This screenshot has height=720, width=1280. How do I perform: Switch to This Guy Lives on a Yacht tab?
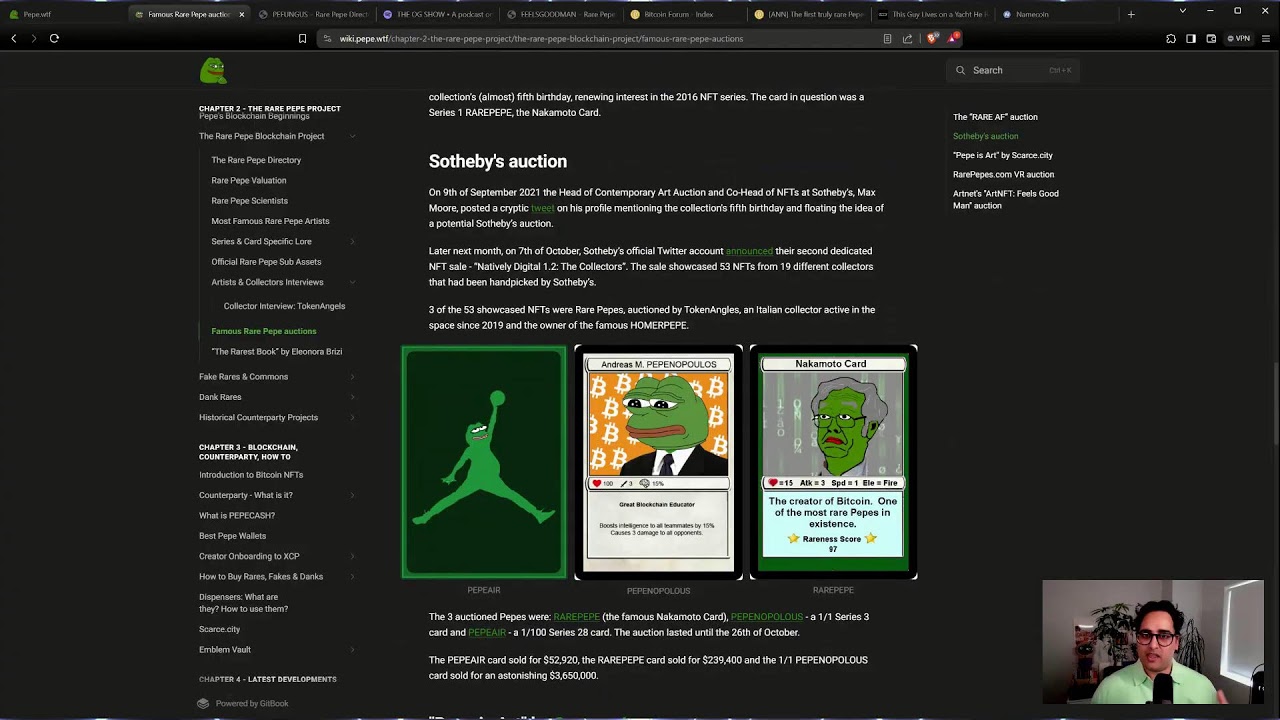pos(934,15)
